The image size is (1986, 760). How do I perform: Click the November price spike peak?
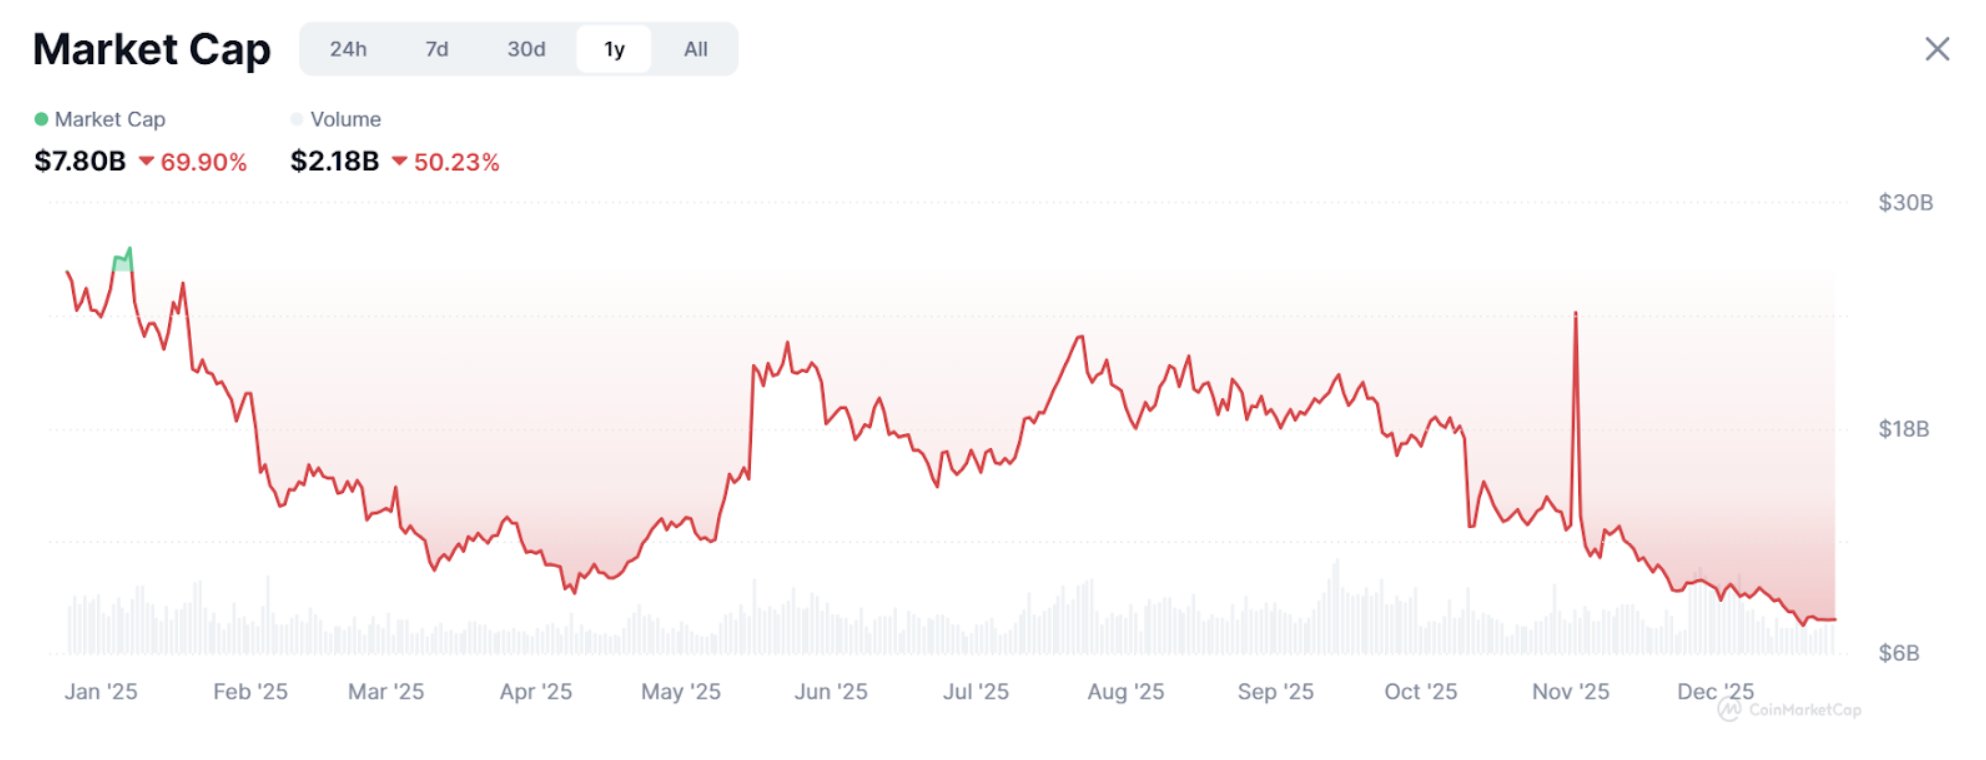pyautogui.click(x=1575, y=314)
